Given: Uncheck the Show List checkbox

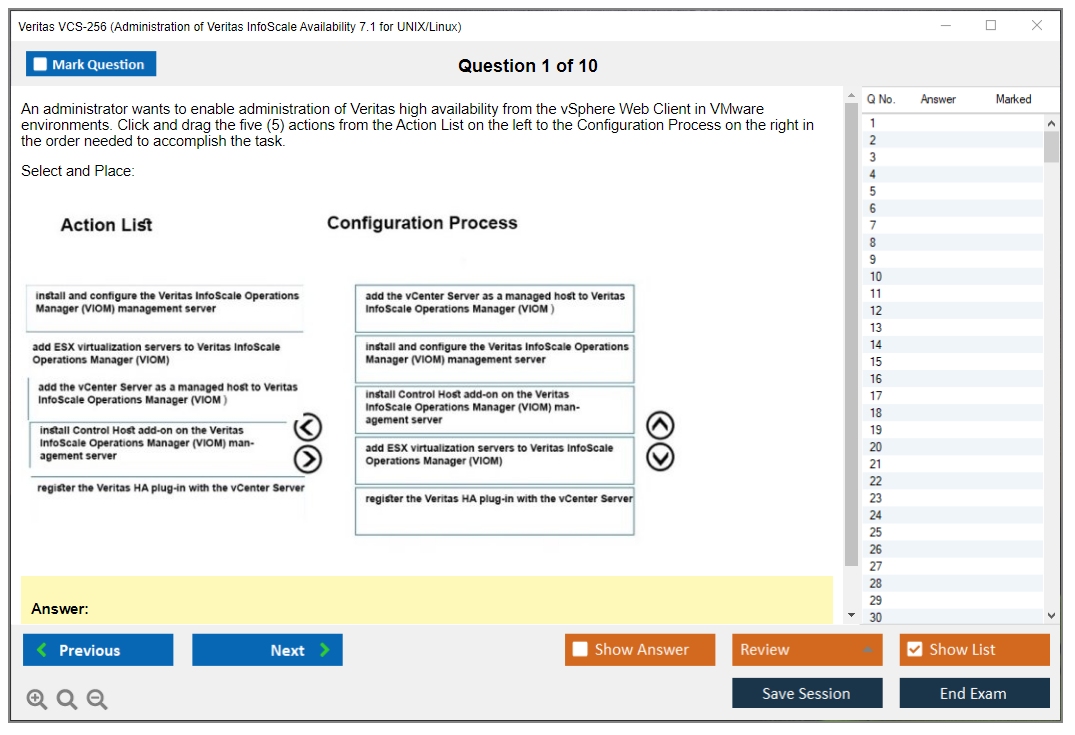Looking at the screenshot, I should (914, 650).
